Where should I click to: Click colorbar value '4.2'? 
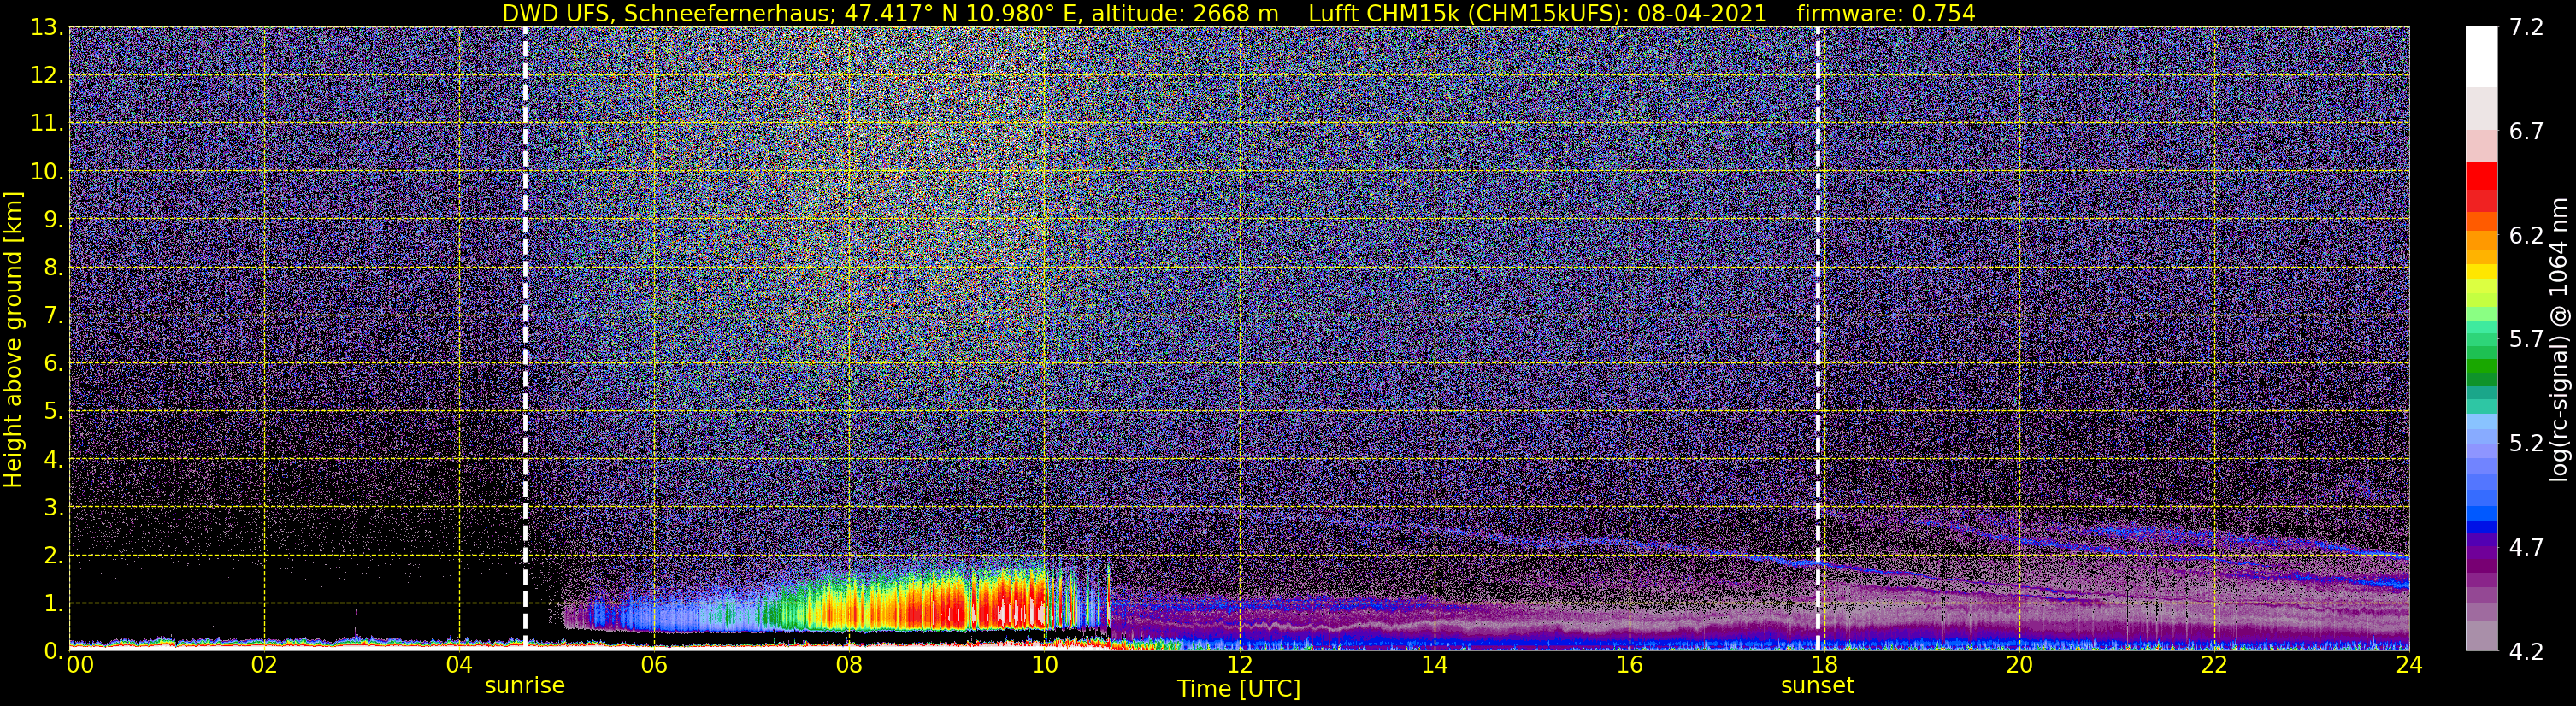tap(2526, 652)
